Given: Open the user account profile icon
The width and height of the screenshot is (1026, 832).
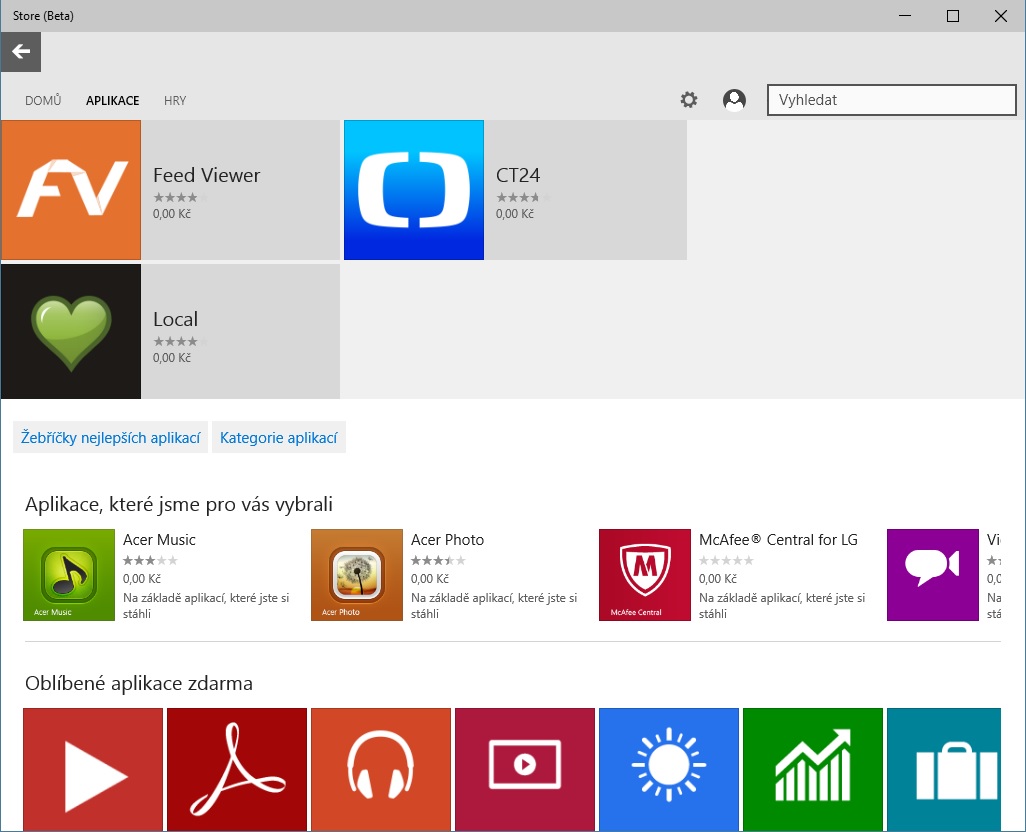Looking at the screenshot, I should click(734, 99).
